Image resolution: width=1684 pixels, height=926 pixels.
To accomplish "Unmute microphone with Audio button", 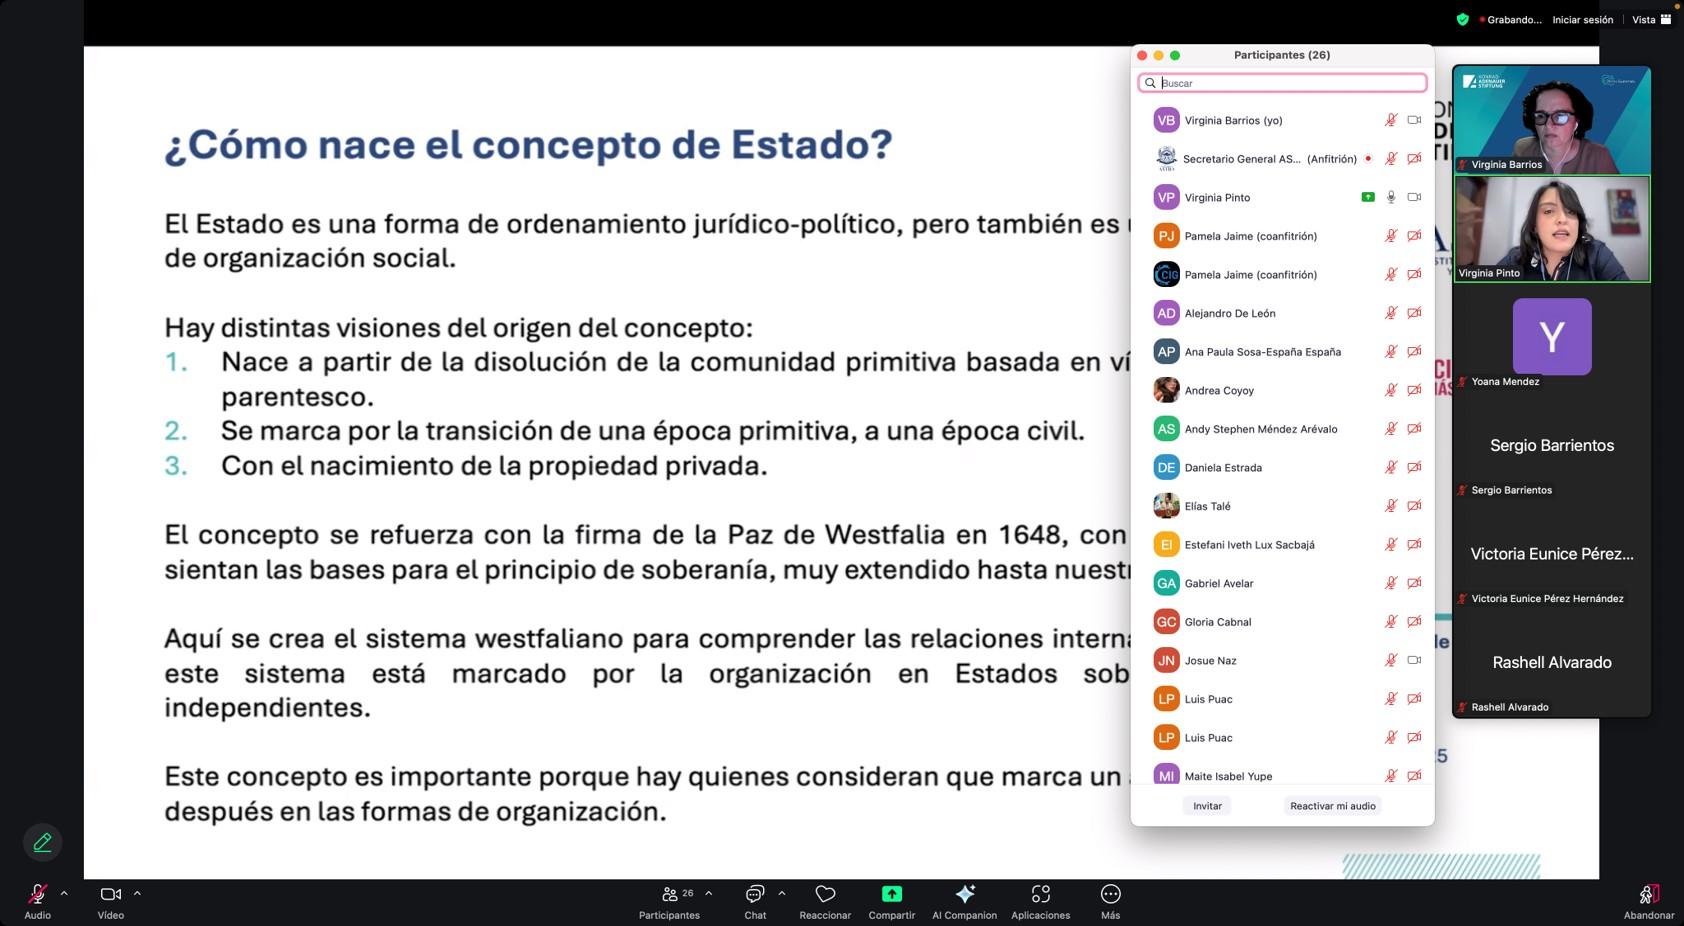I will 37,894.
